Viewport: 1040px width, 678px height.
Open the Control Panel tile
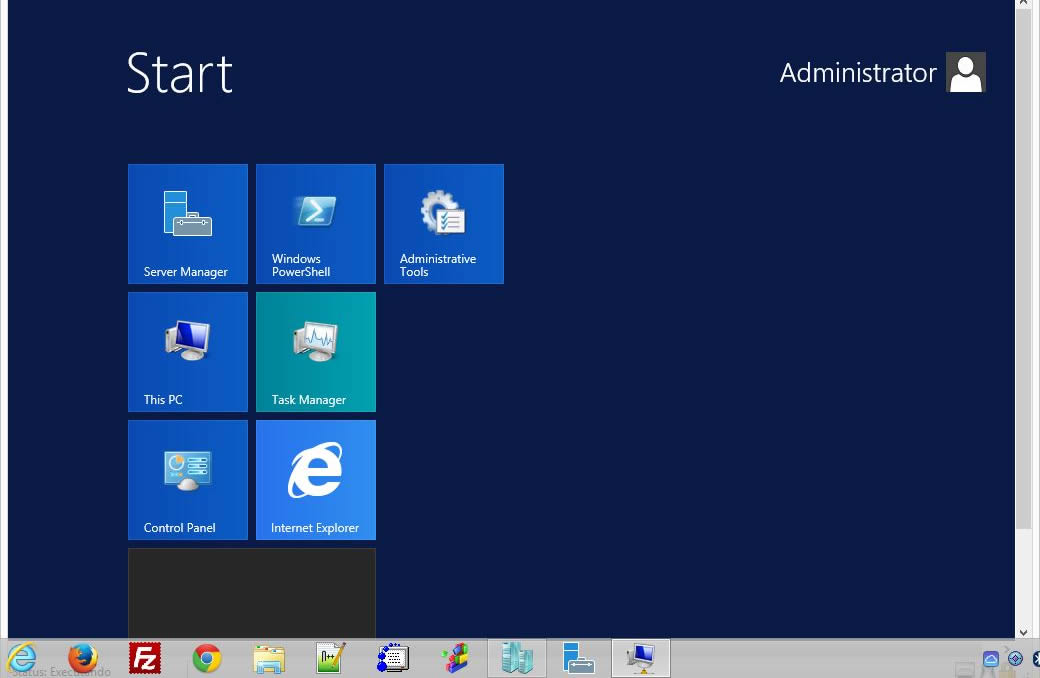pos(187,479)
